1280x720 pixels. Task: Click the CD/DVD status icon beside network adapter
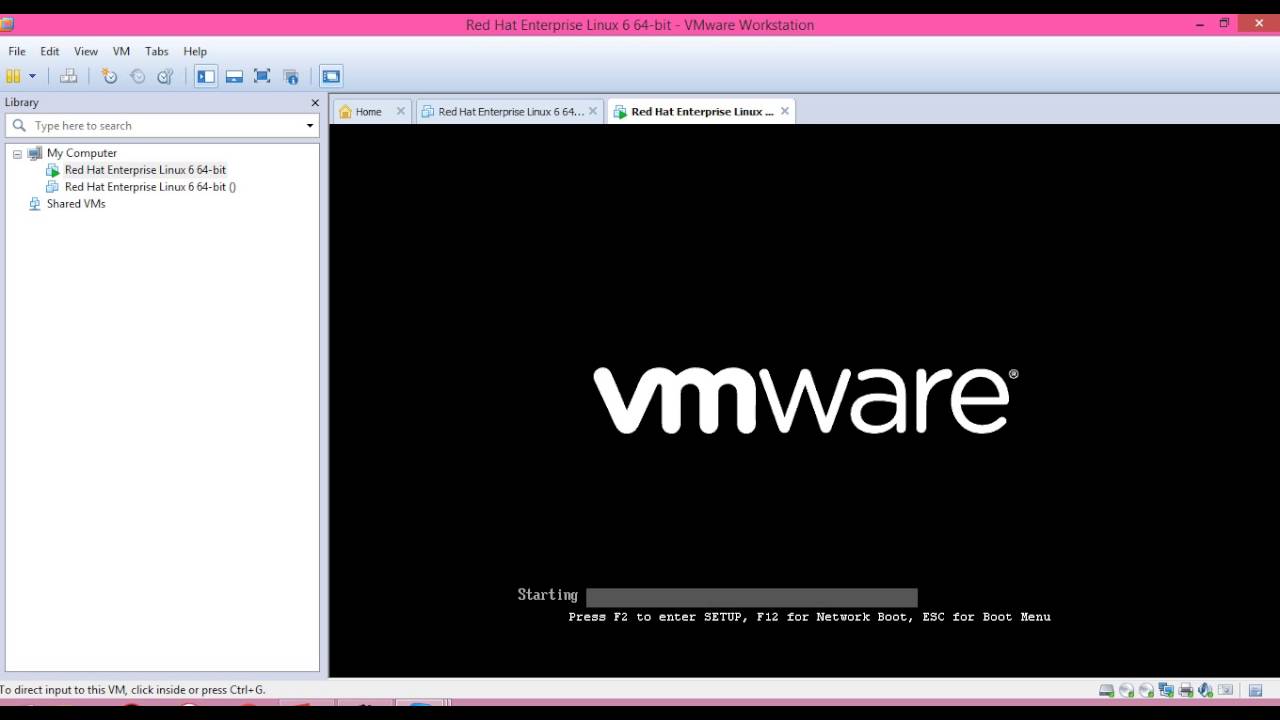(1146, 690)
